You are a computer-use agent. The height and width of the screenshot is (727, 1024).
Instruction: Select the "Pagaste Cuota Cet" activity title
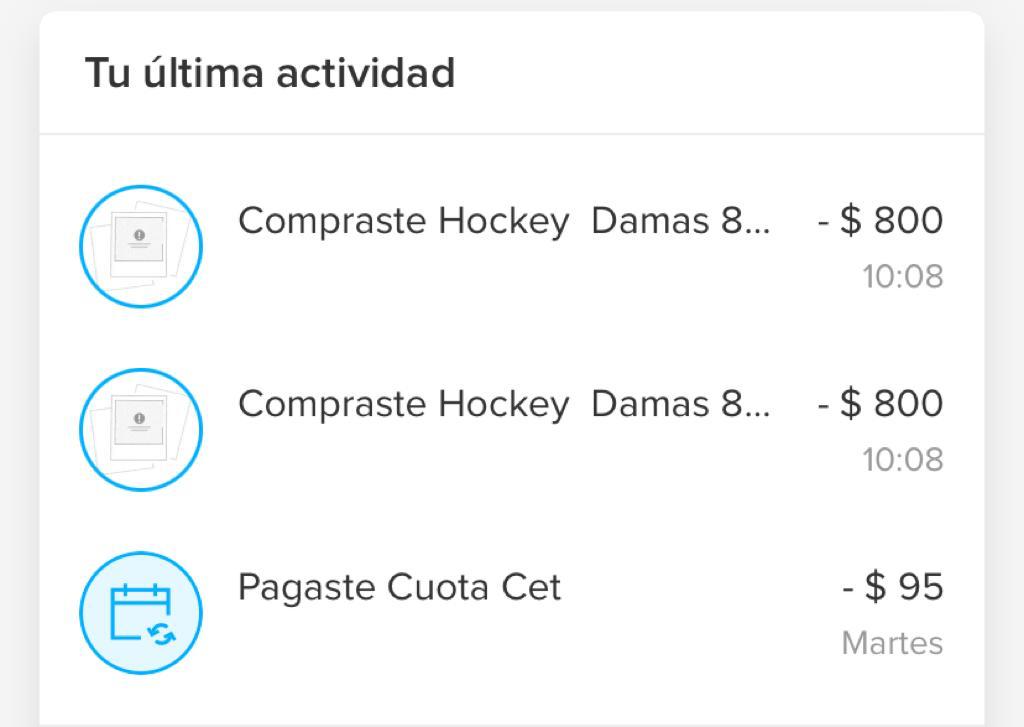click(399, 587)
